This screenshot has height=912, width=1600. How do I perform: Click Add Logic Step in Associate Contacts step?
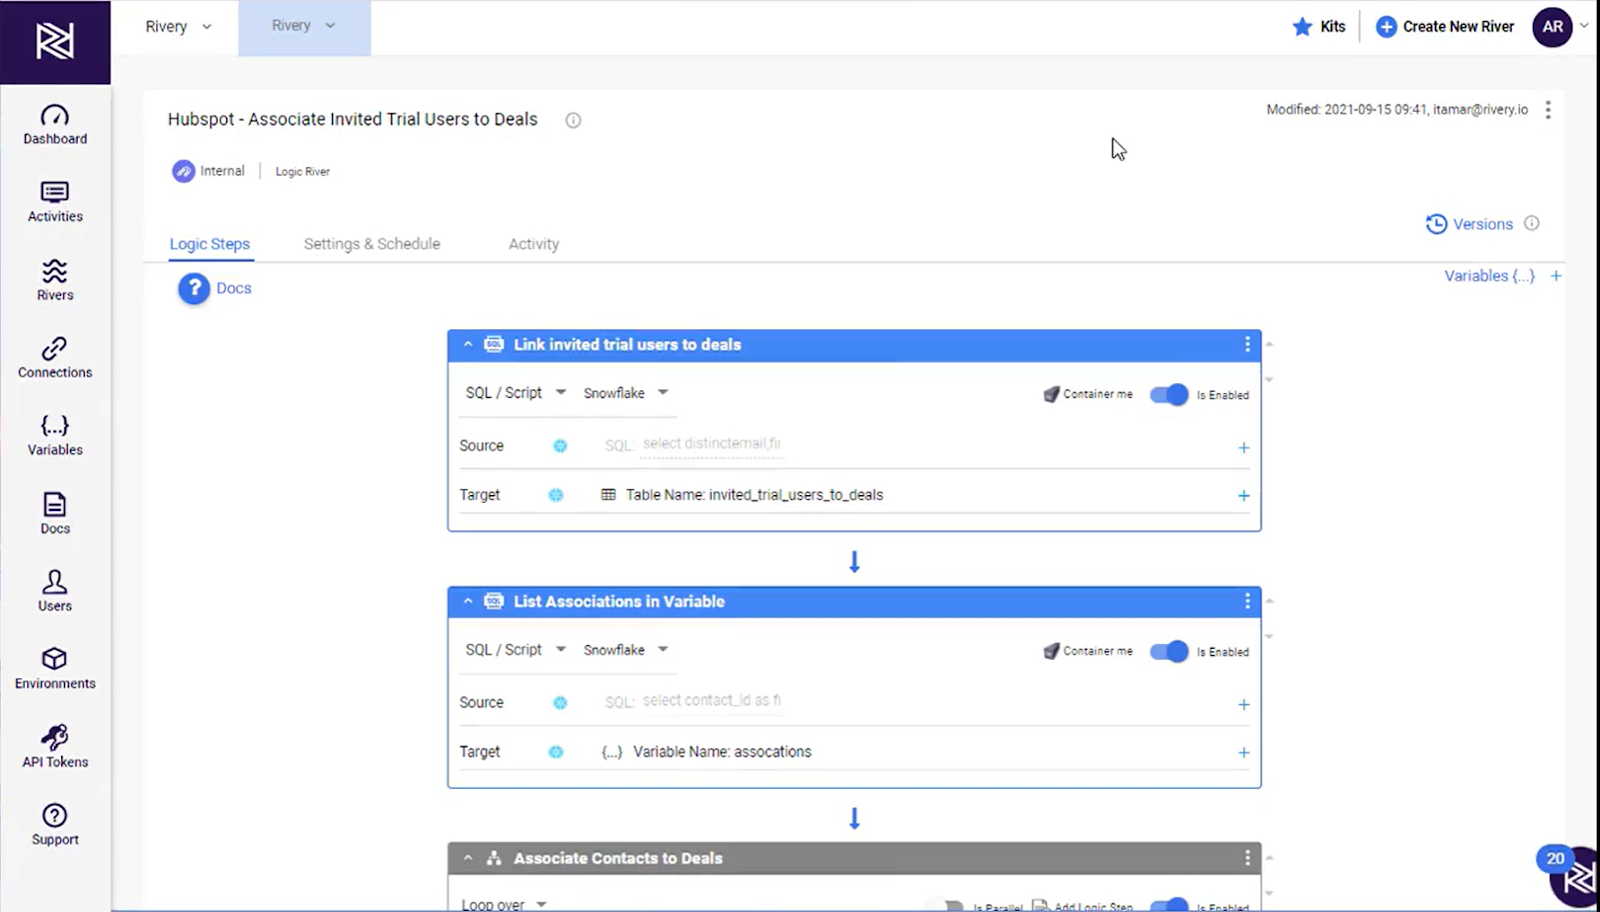click(1082, 906)
